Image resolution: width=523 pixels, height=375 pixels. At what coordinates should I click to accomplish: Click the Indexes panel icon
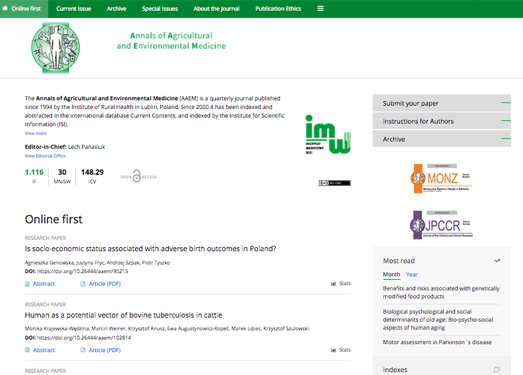click(497, 369)
